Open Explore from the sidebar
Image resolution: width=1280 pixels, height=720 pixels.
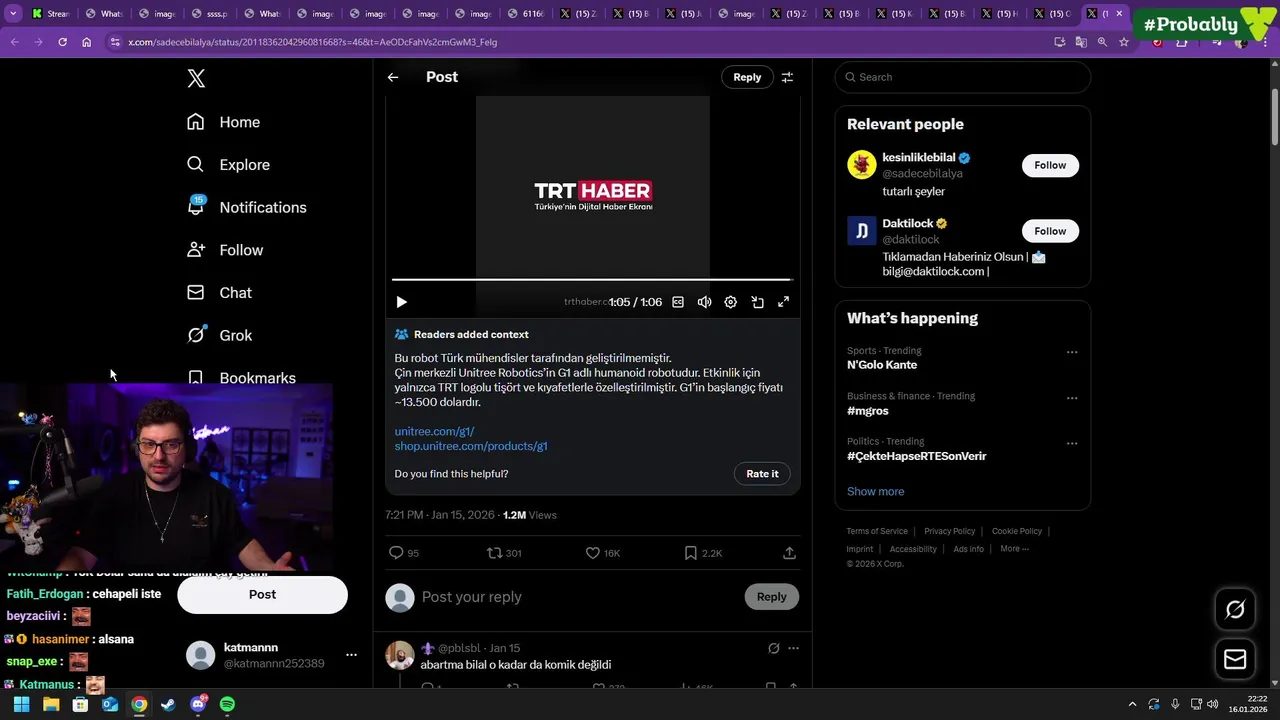click(x=229, y=165)
